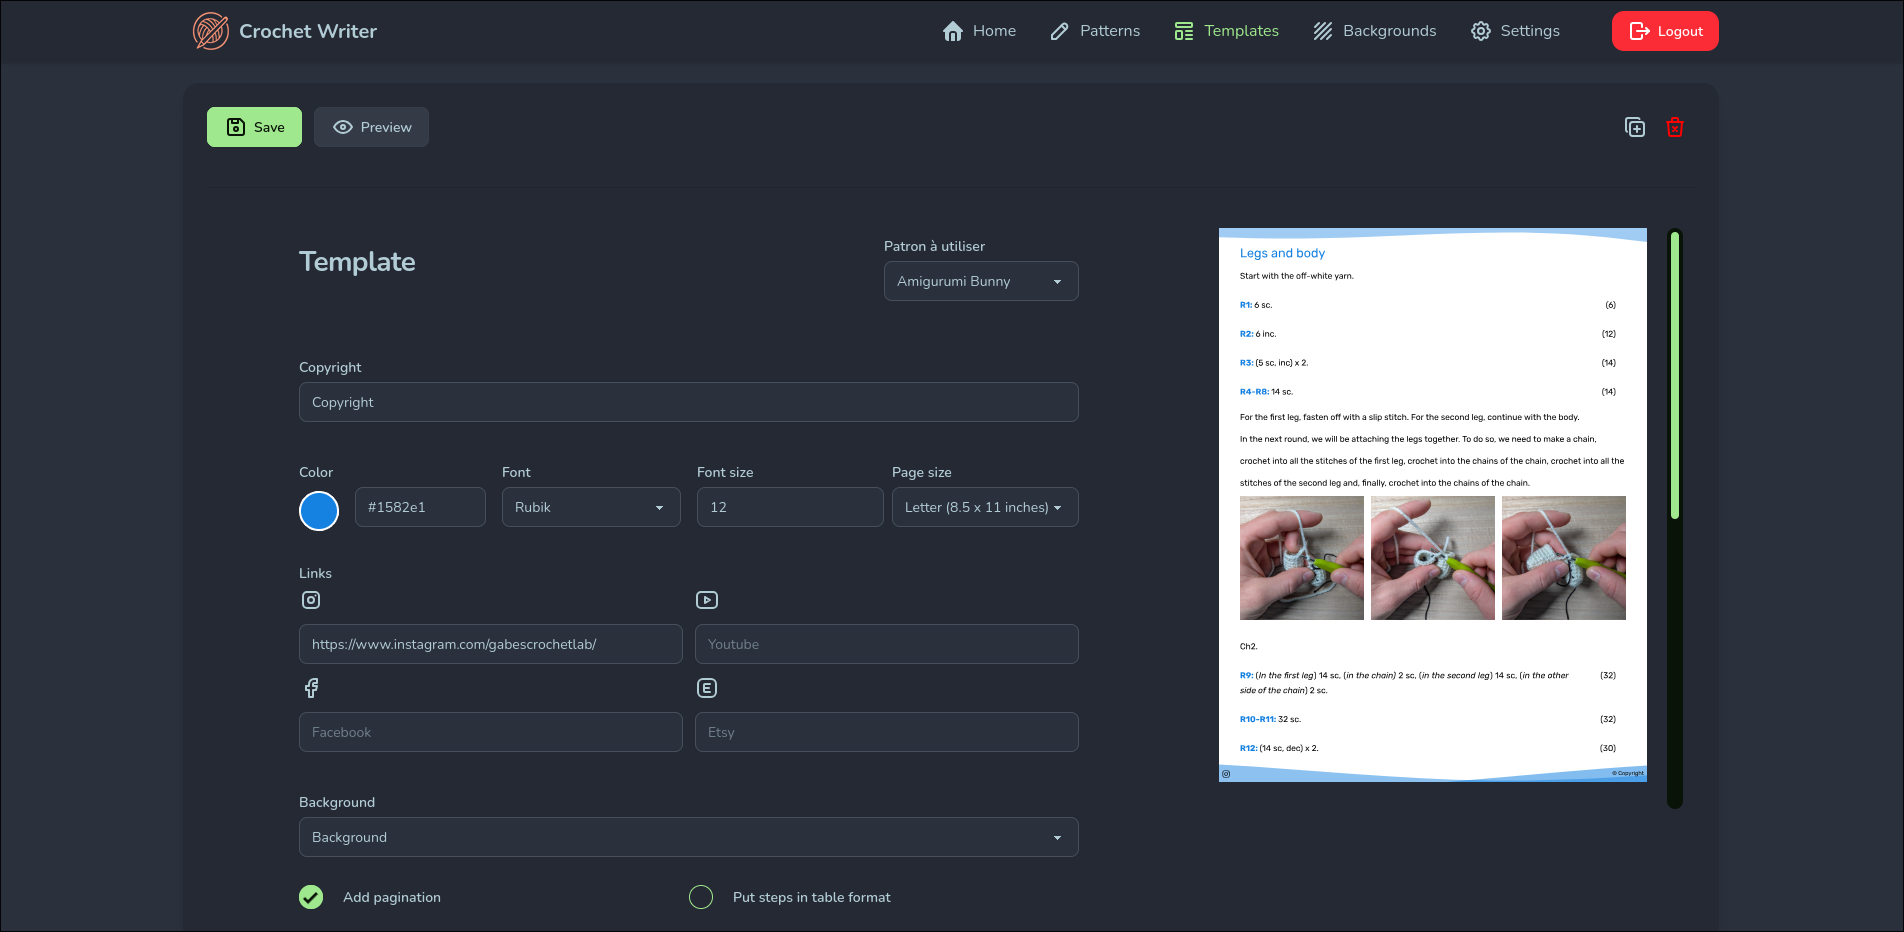Screen dimensions: 1904x932
Task: Focus the Youtube link field
Action: coord(887,644)
